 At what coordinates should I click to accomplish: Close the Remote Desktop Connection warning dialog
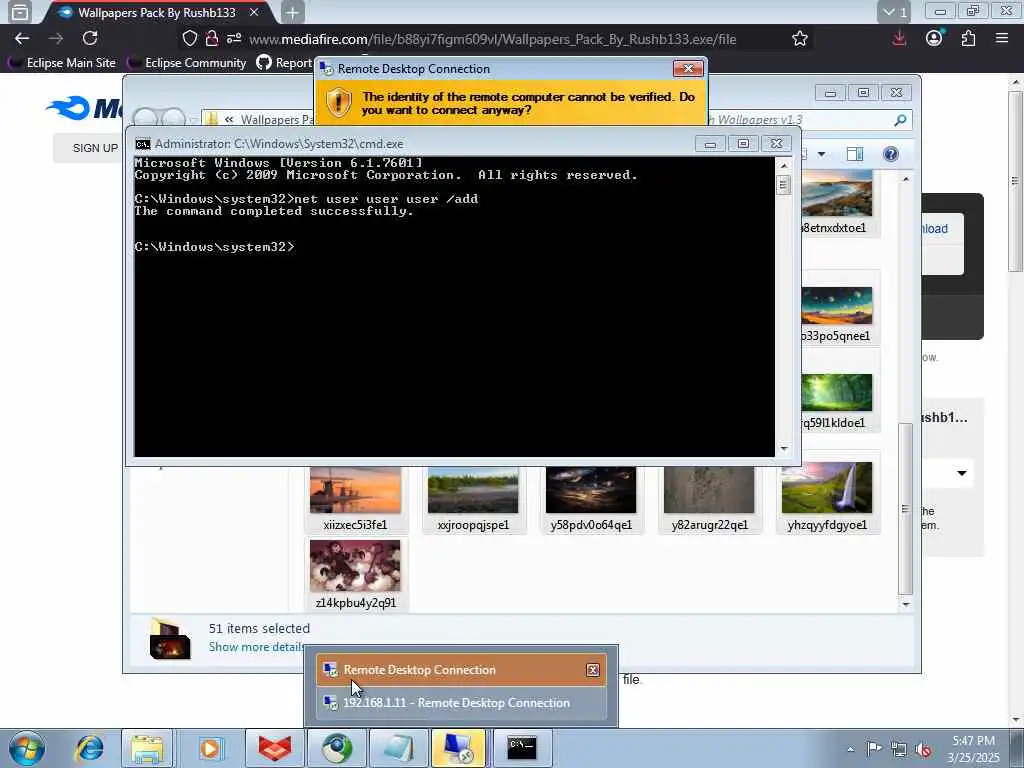coord(688,69)
